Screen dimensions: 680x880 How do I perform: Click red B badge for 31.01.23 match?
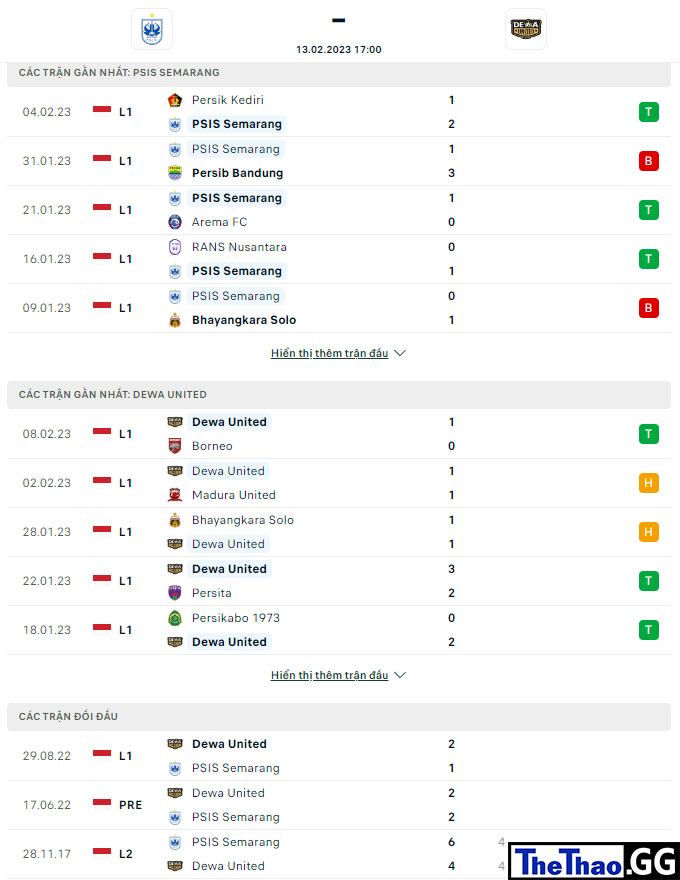(x=649, y=161)
